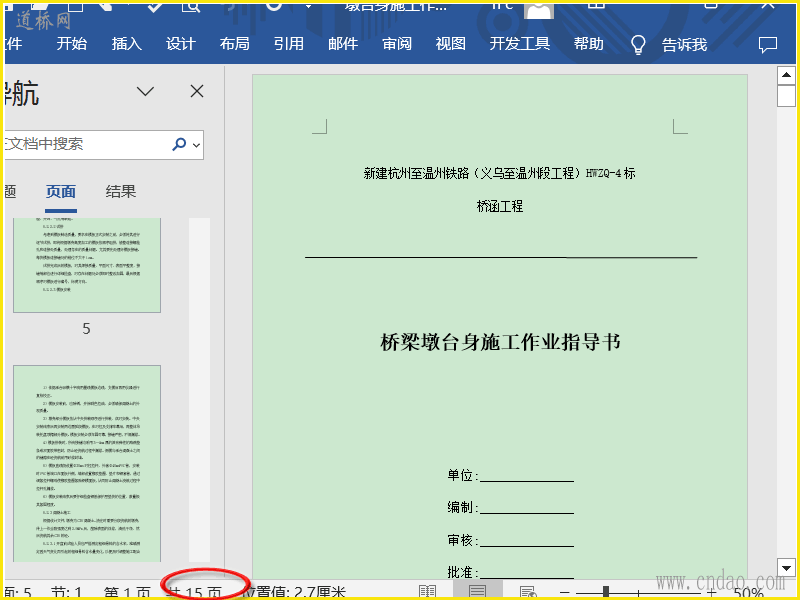The width and height of the screenshot is (800, 600).
Task: Close the navigation pane with the X
Action: point(197,91)
